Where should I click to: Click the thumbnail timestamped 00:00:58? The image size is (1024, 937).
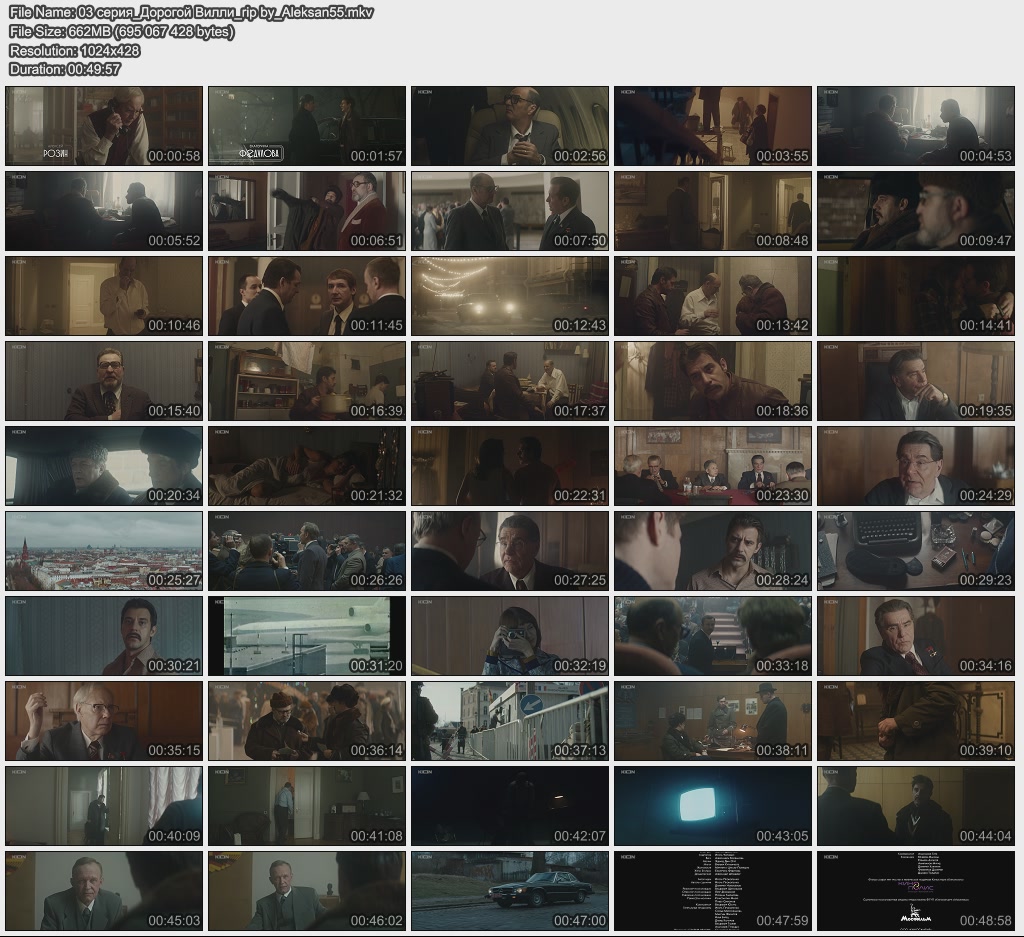click(x=104, y=126)
